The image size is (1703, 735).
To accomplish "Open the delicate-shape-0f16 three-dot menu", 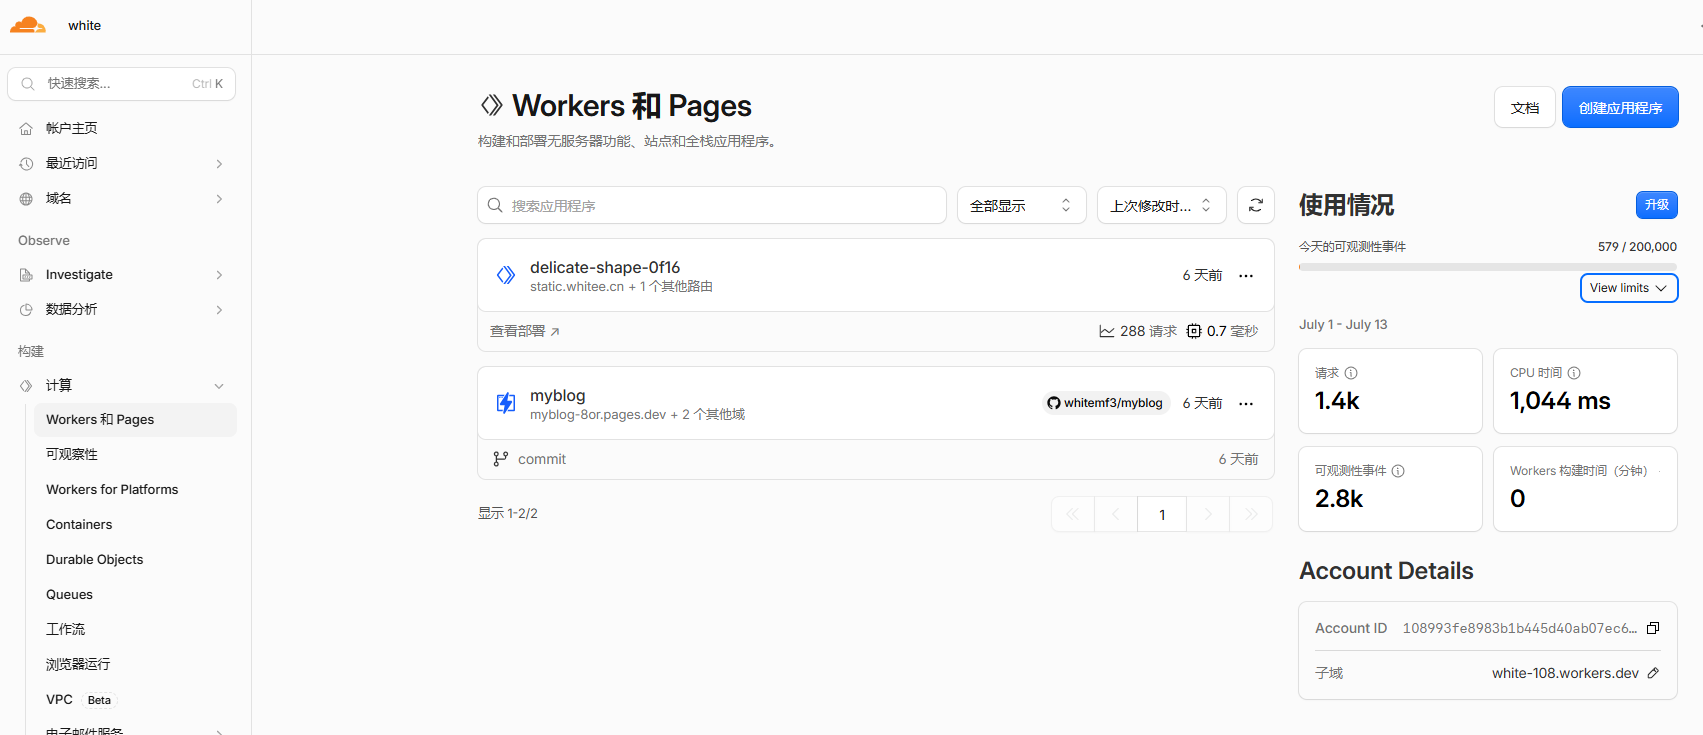I will 1246,276.
